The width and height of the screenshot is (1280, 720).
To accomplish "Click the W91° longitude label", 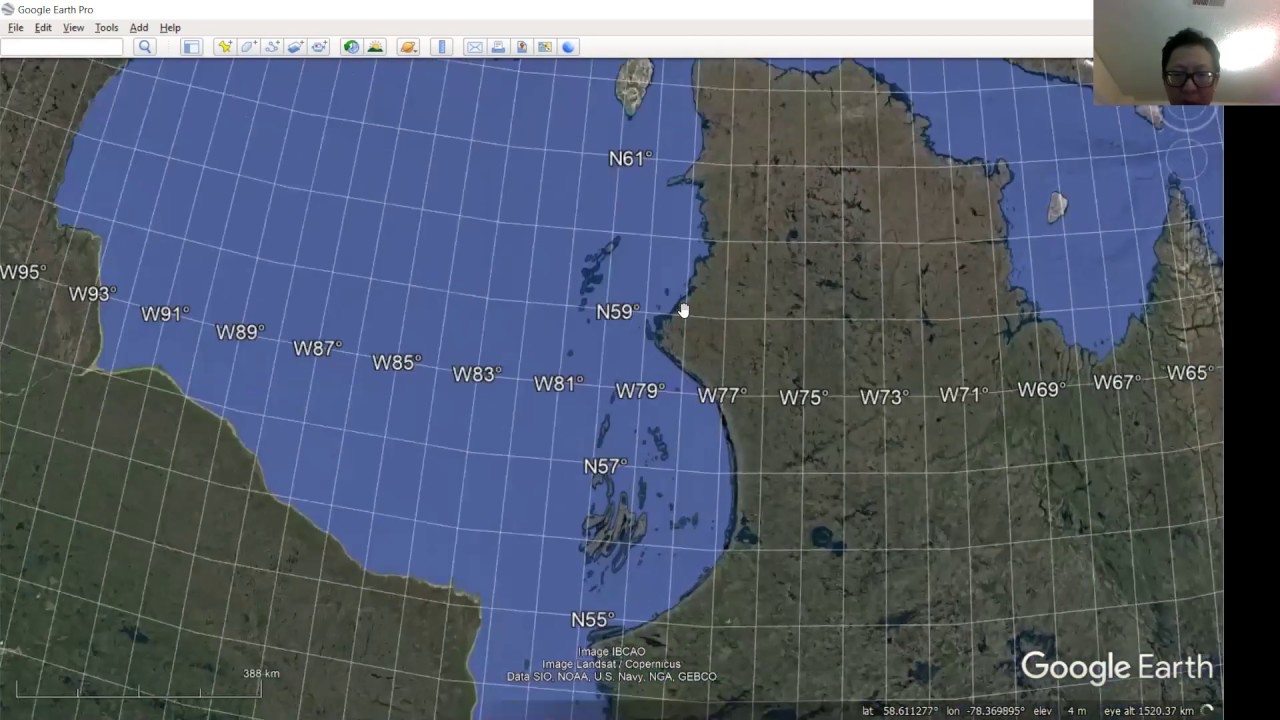I will click(x=165, y=314).
